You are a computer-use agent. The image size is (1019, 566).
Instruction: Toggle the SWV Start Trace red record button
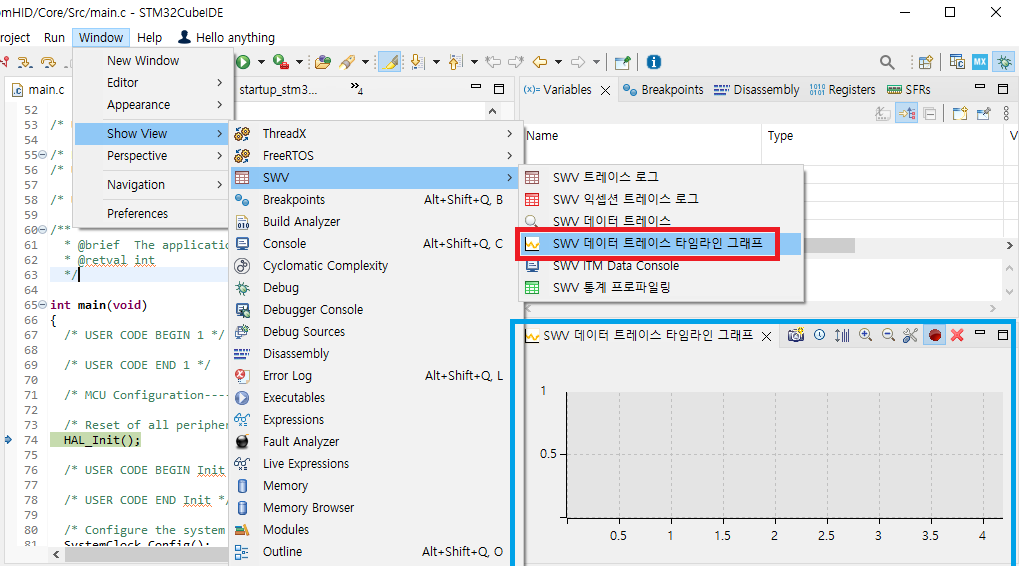(935, 335)
